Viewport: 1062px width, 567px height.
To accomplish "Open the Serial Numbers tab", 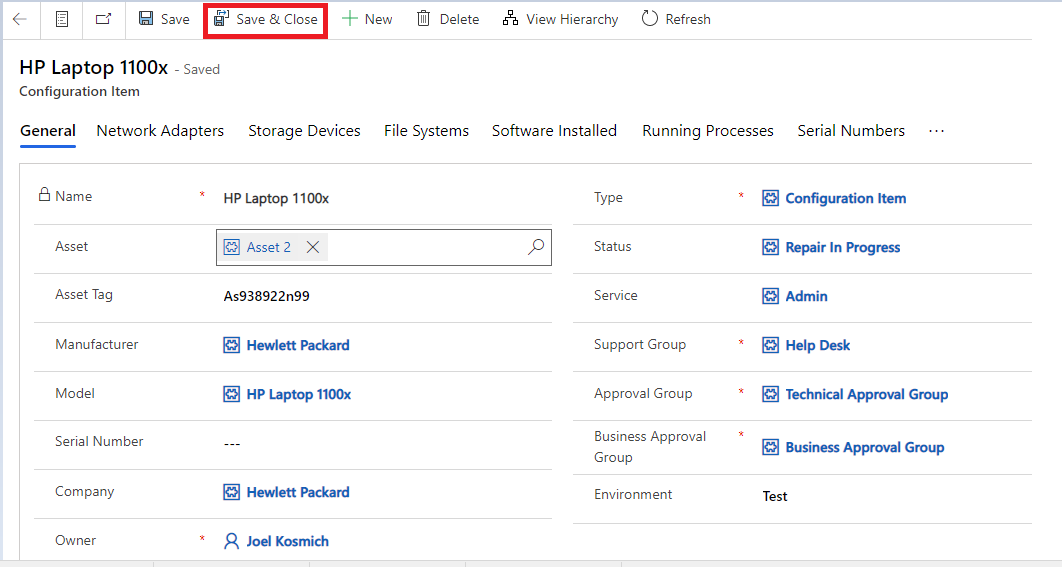I will (x=851, y=131).
